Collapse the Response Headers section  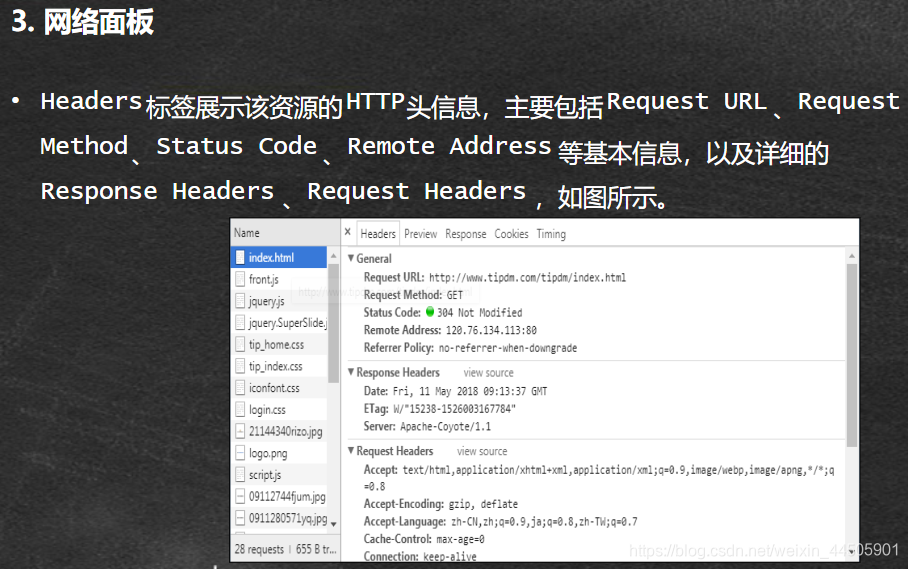point(351,372)
